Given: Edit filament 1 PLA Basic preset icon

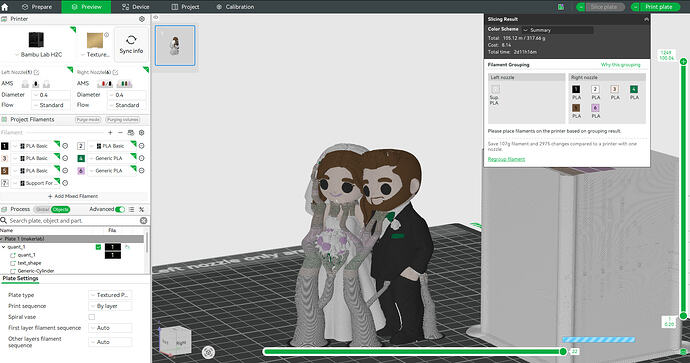Looking at the screenshot, I should click(x=65, y=146).
